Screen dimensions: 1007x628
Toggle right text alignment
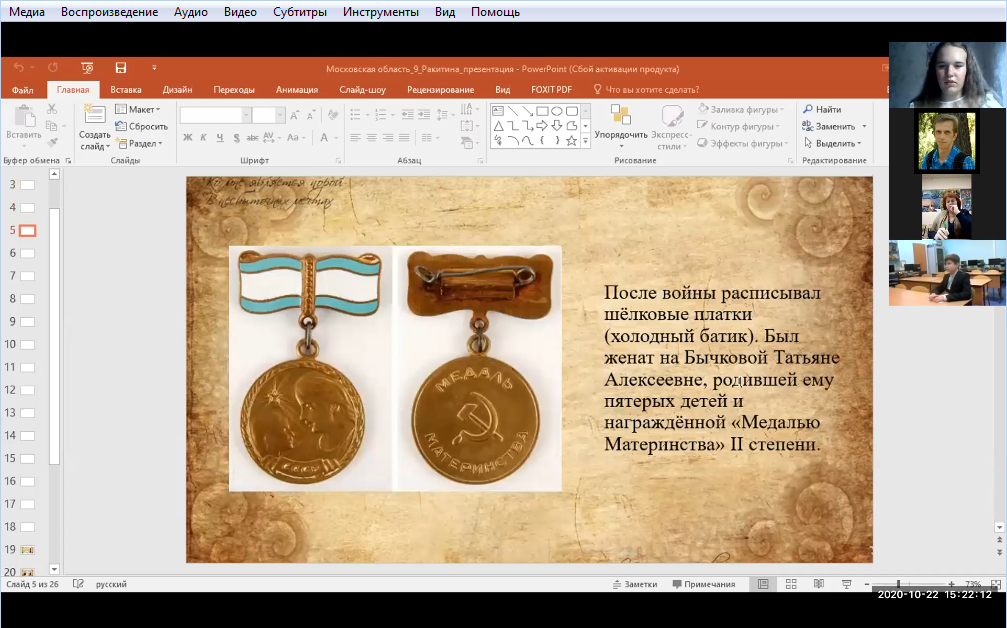pos(388,137)
